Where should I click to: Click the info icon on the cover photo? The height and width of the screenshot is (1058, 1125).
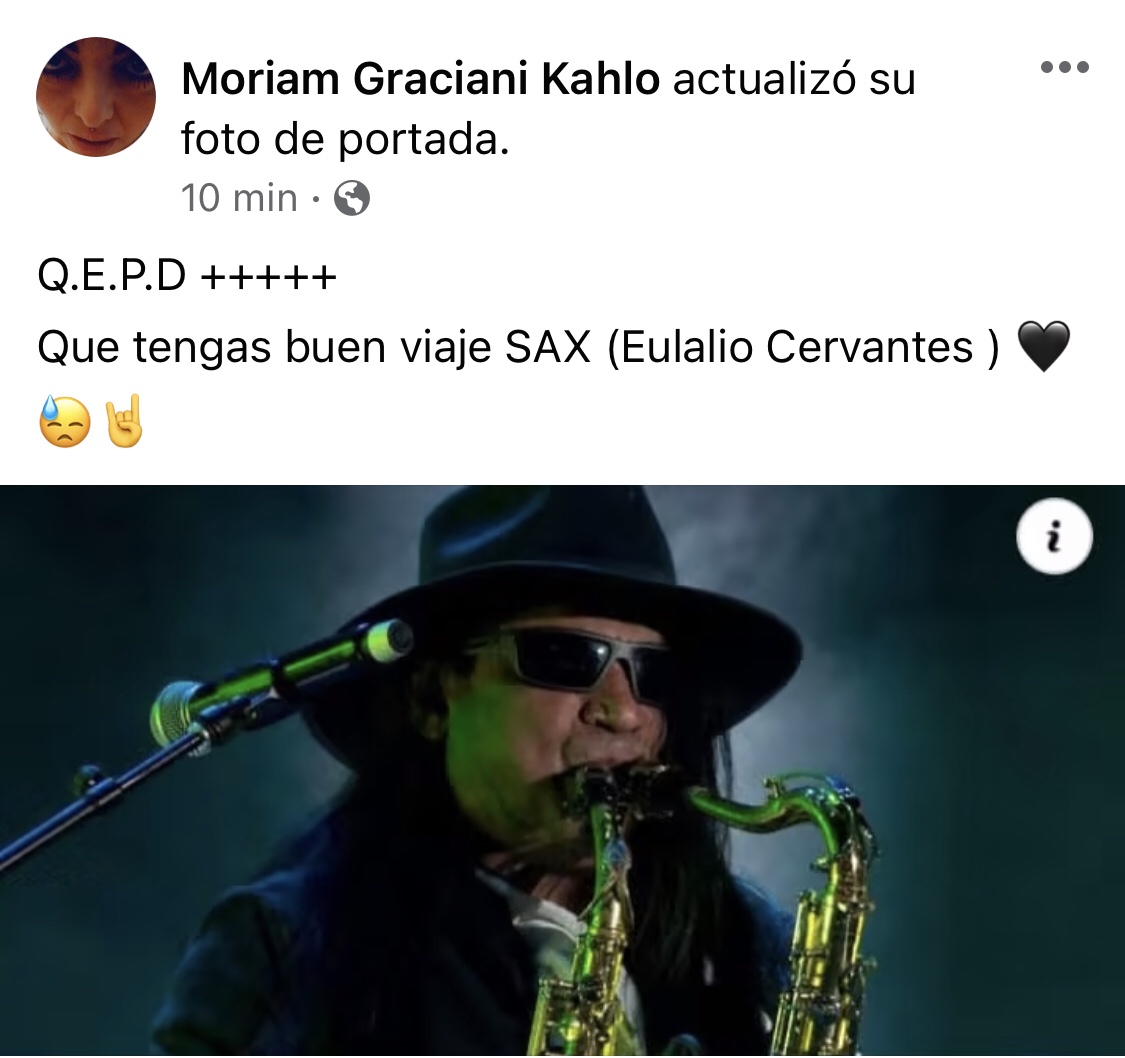click(x=1054, y=537)
